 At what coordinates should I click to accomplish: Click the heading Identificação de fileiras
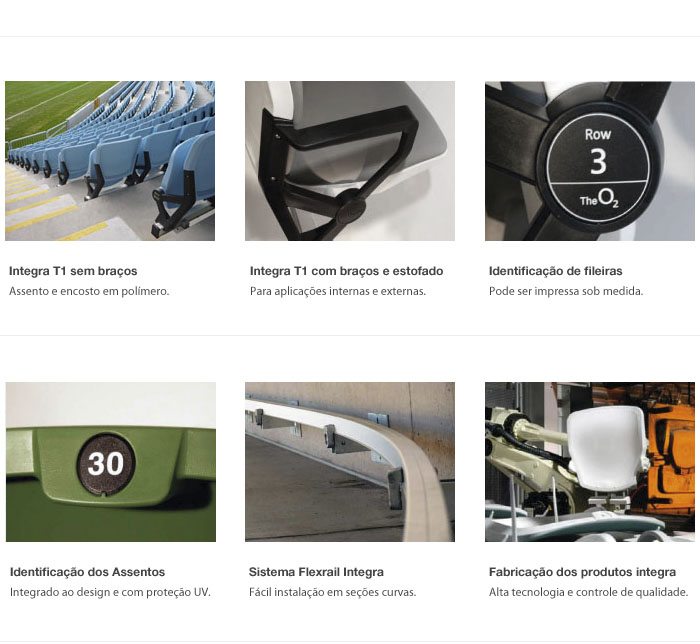tap(555, 271)
